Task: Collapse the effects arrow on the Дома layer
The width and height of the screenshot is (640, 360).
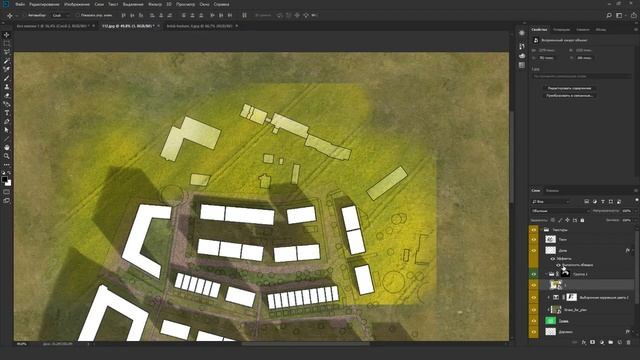Action: [x=633, y=250]
